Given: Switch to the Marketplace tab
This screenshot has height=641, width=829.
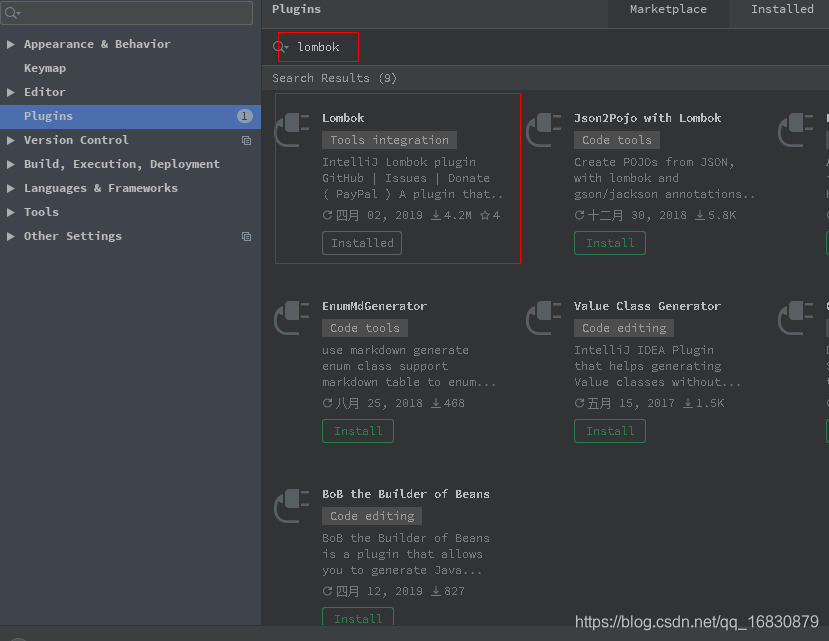Looking at the screenshot, I should click(x=668, y=10).
